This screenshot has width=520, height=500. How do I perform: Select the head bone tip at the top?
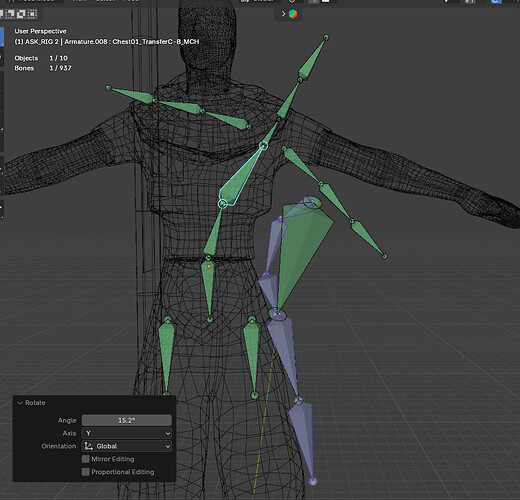tap(326, 37)
